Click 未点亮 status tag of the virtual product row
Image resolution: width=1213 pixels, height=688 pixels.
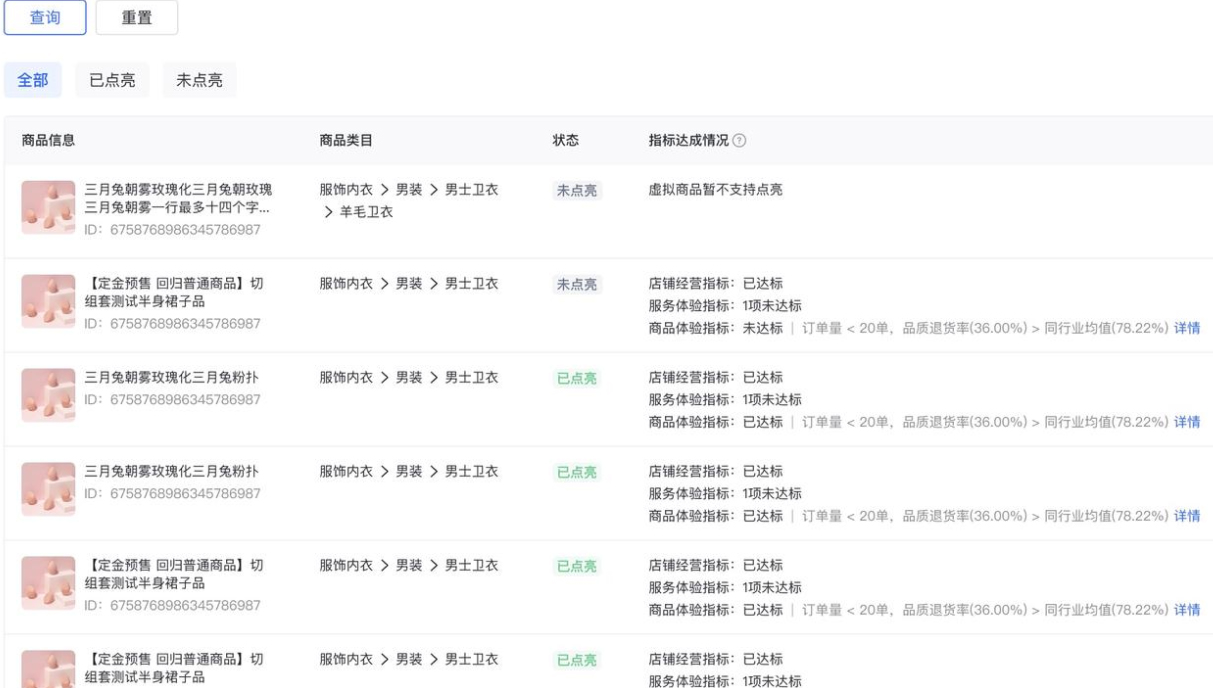point(577,191)
